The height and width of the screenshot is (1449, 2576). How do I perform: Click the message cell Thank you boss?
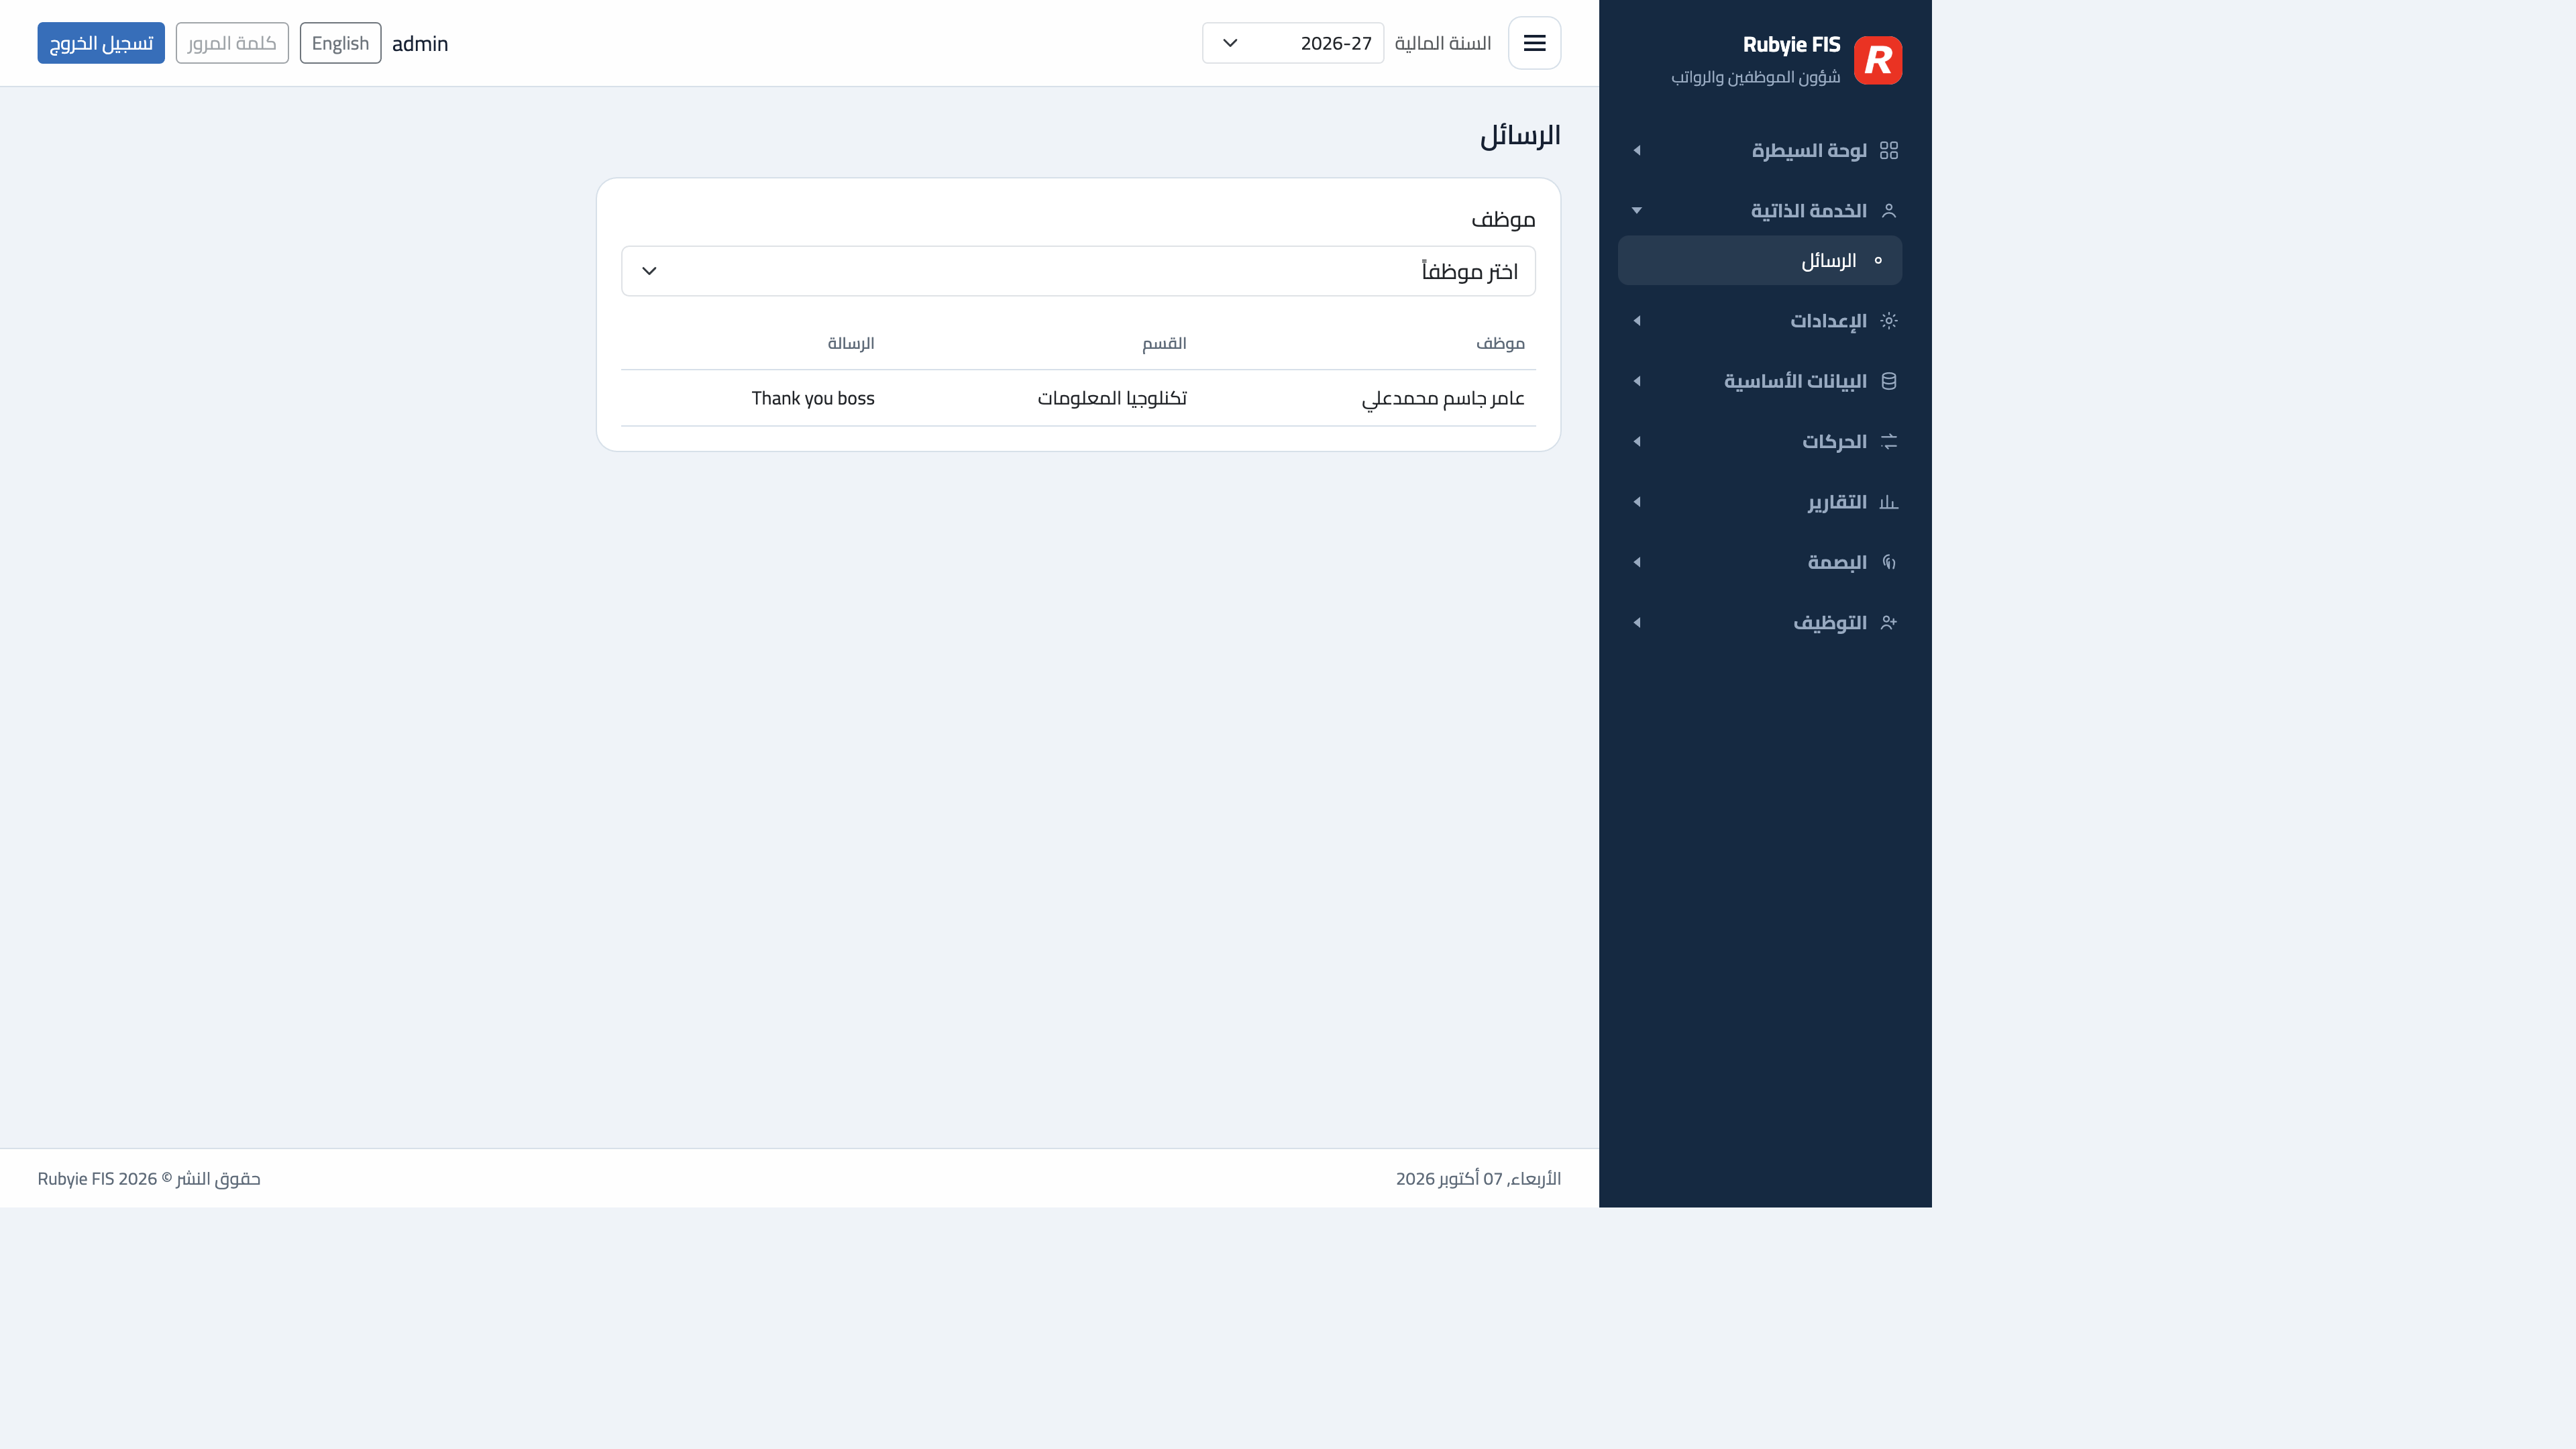coord(813,398)
